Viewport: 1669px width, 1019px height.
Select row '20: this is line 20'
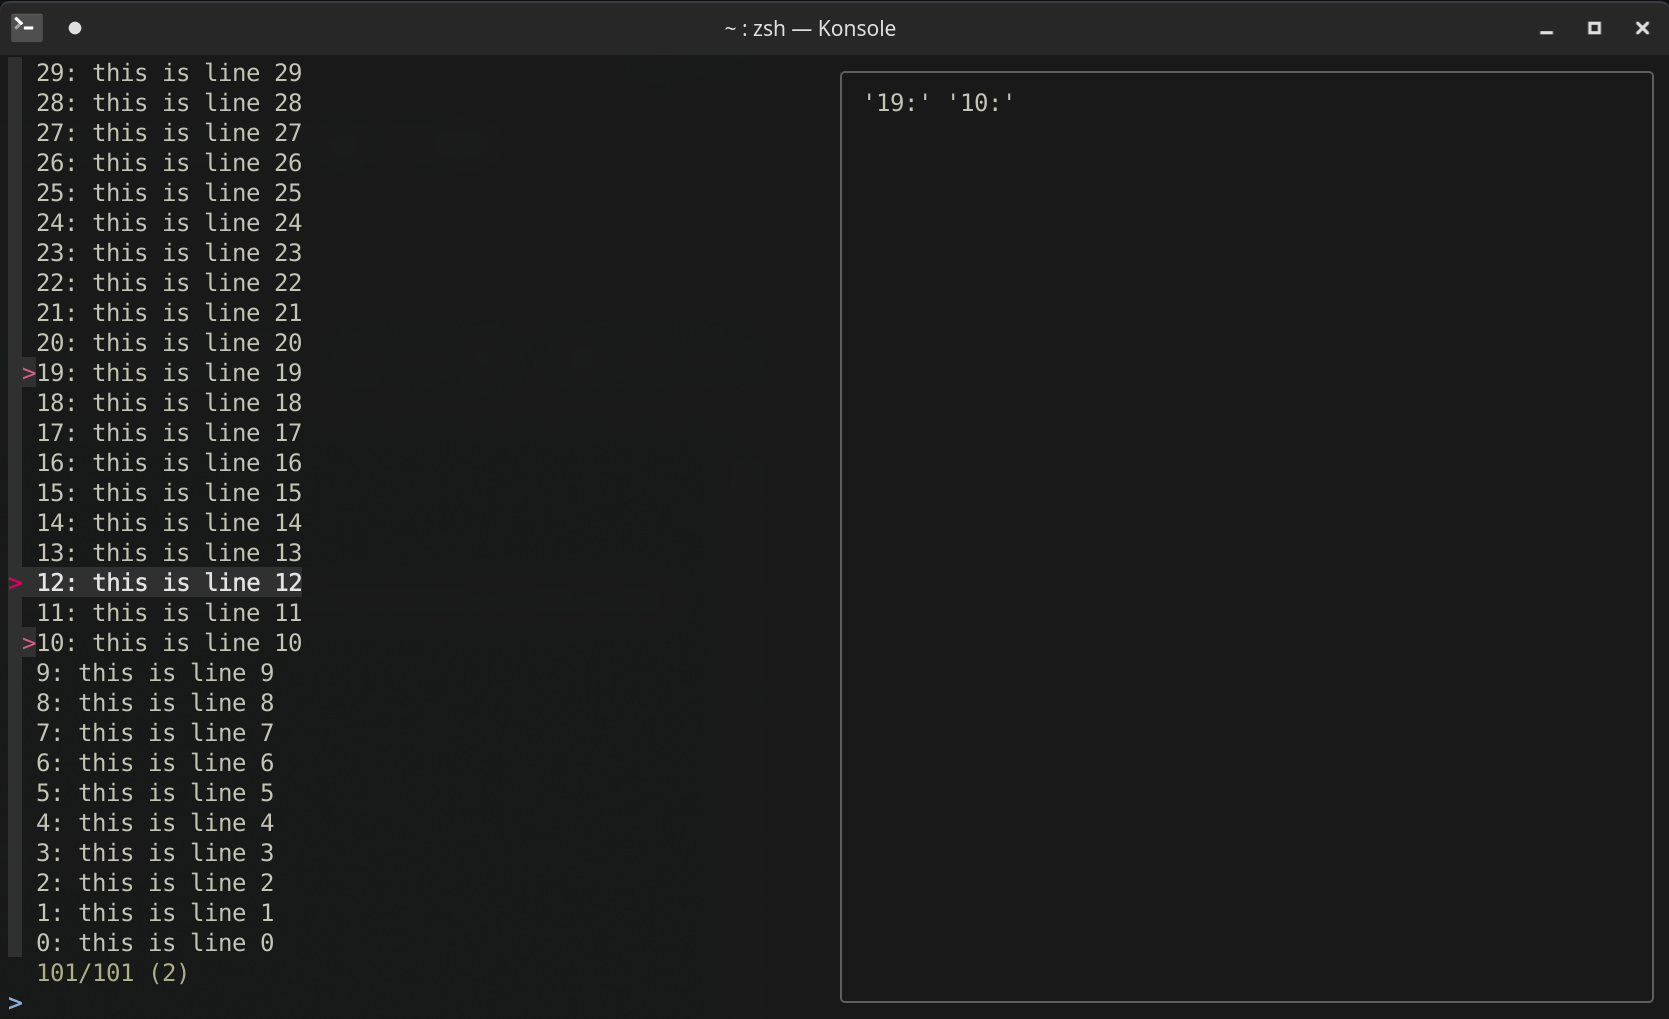click(169, 343)
